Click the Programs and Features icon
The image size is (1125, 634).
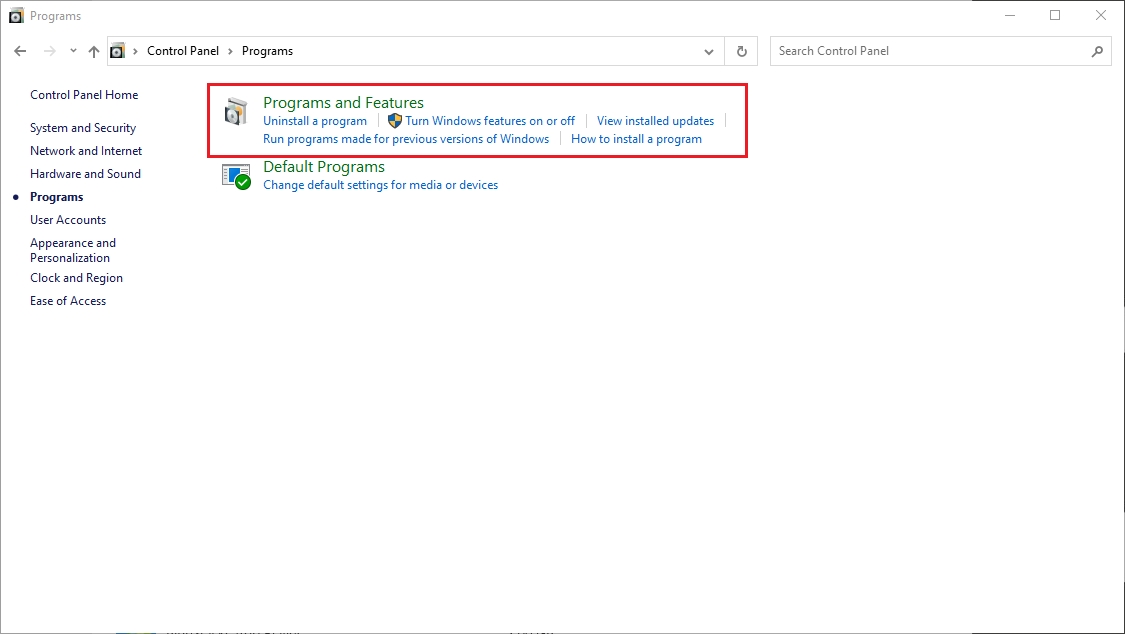pos(236,112)
